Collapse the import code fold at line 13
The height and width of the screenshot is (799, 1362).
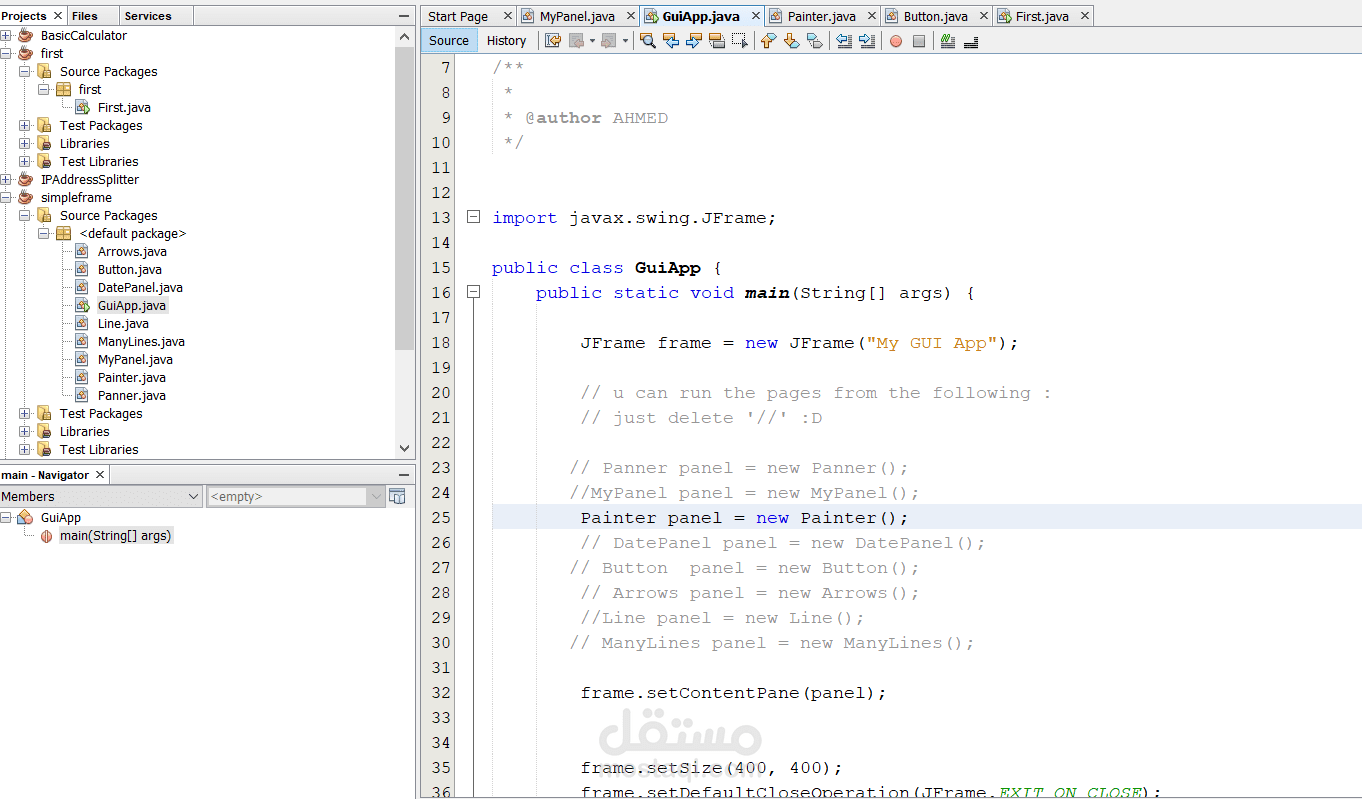(473, 217)
